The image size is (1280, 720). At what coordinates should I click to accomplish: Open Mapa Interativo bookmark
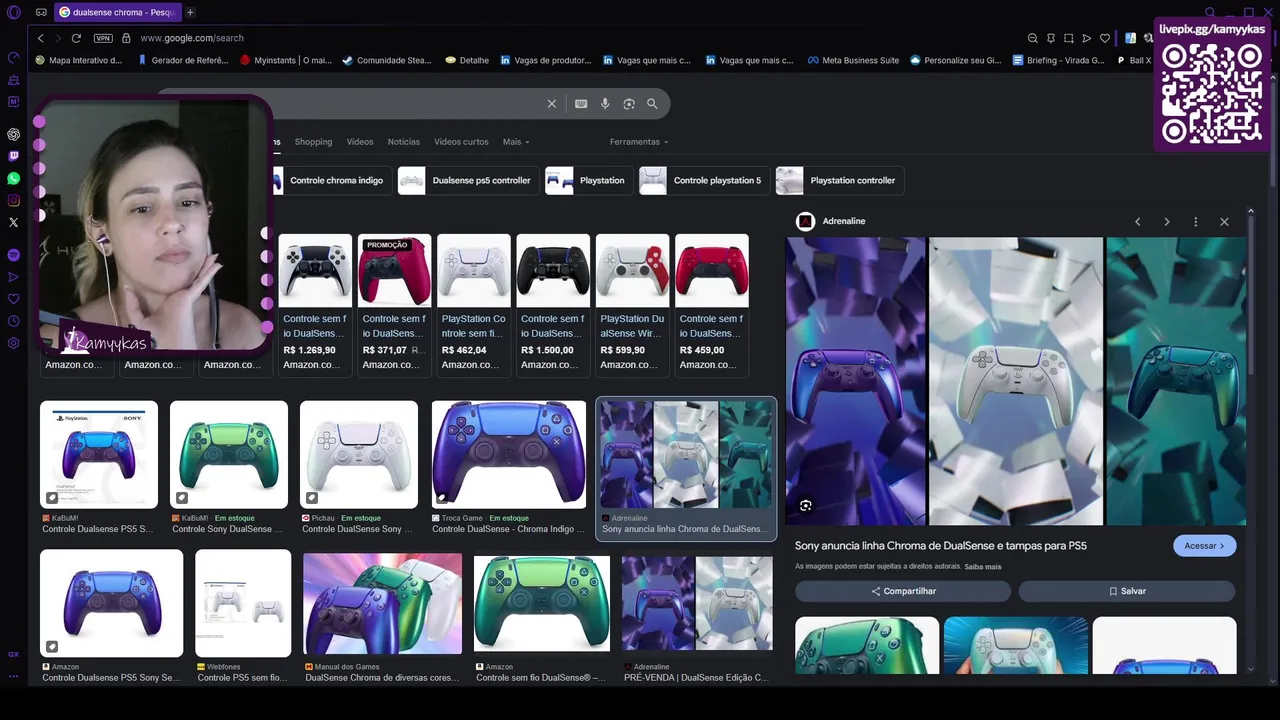click(x=79, y=60)
